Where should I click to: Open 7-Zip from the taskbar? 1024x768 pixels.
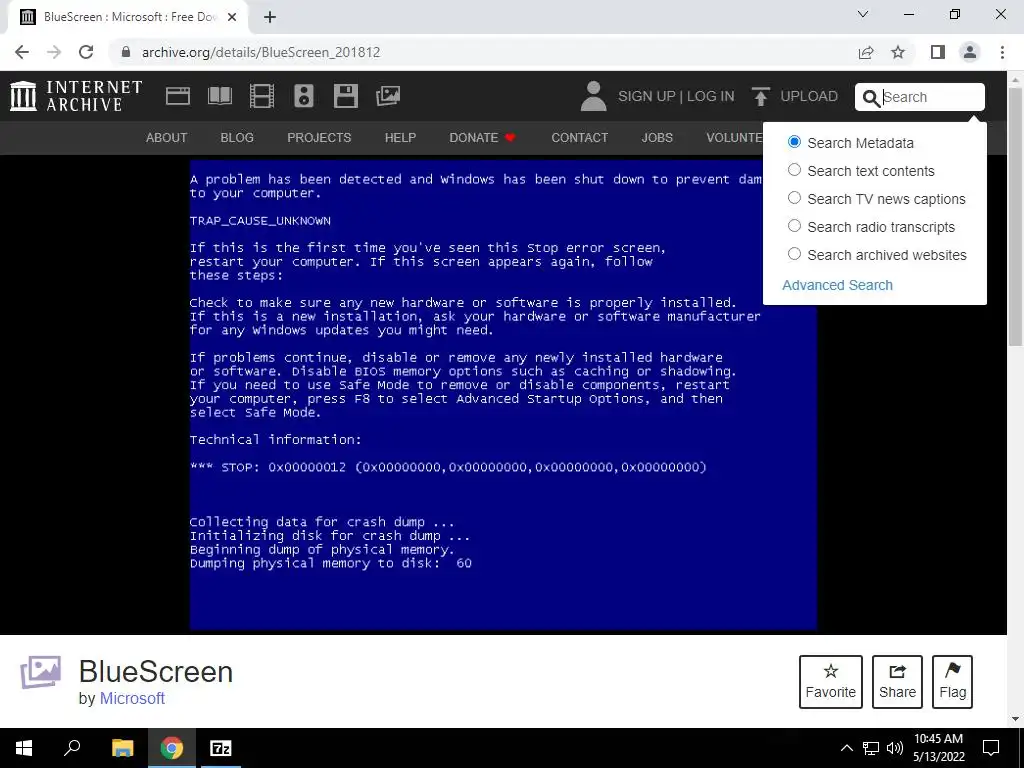[221, 748]
